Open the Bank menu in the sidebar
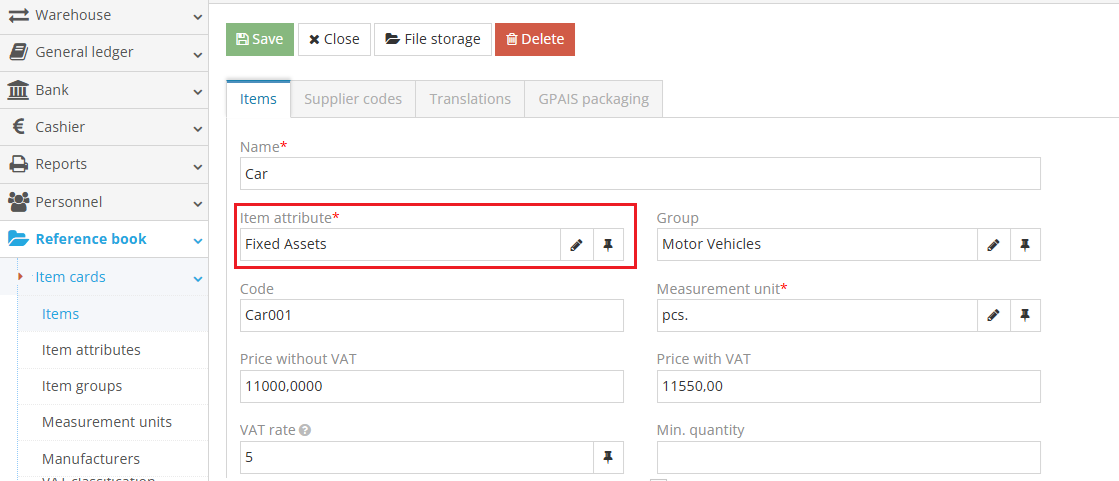Viewport: 1119px width, 481px height. 104,90
